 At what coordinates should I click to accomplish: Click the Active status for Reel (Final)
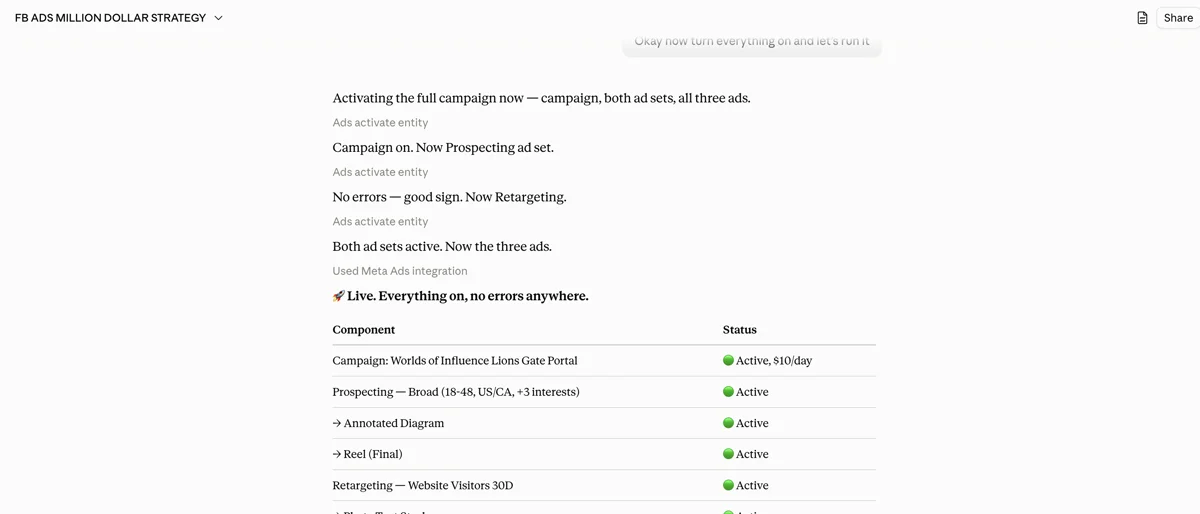point(746,454)
